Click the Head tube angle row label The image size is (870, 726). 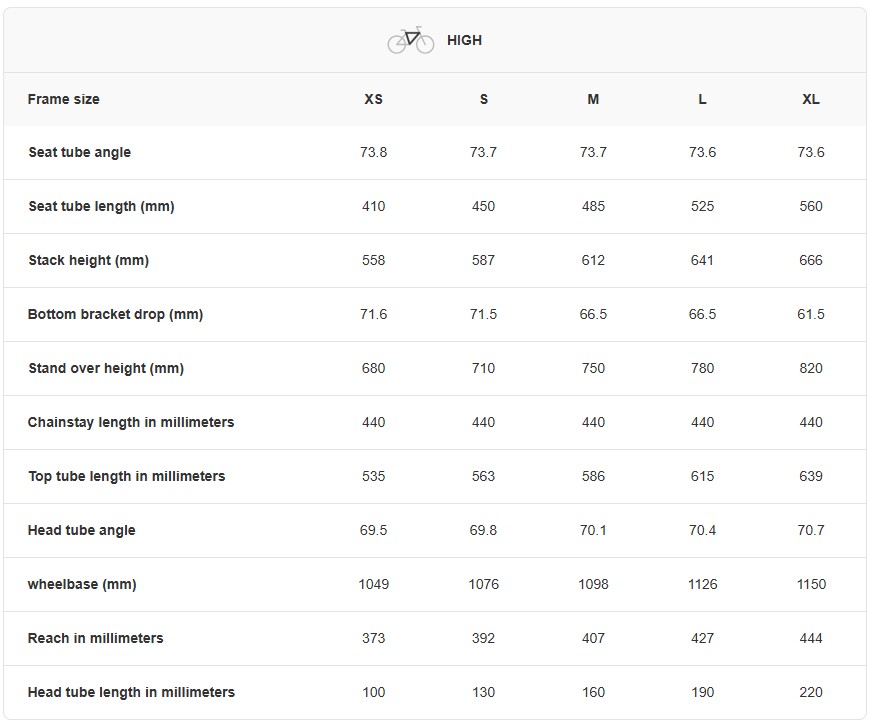point(82,531)
